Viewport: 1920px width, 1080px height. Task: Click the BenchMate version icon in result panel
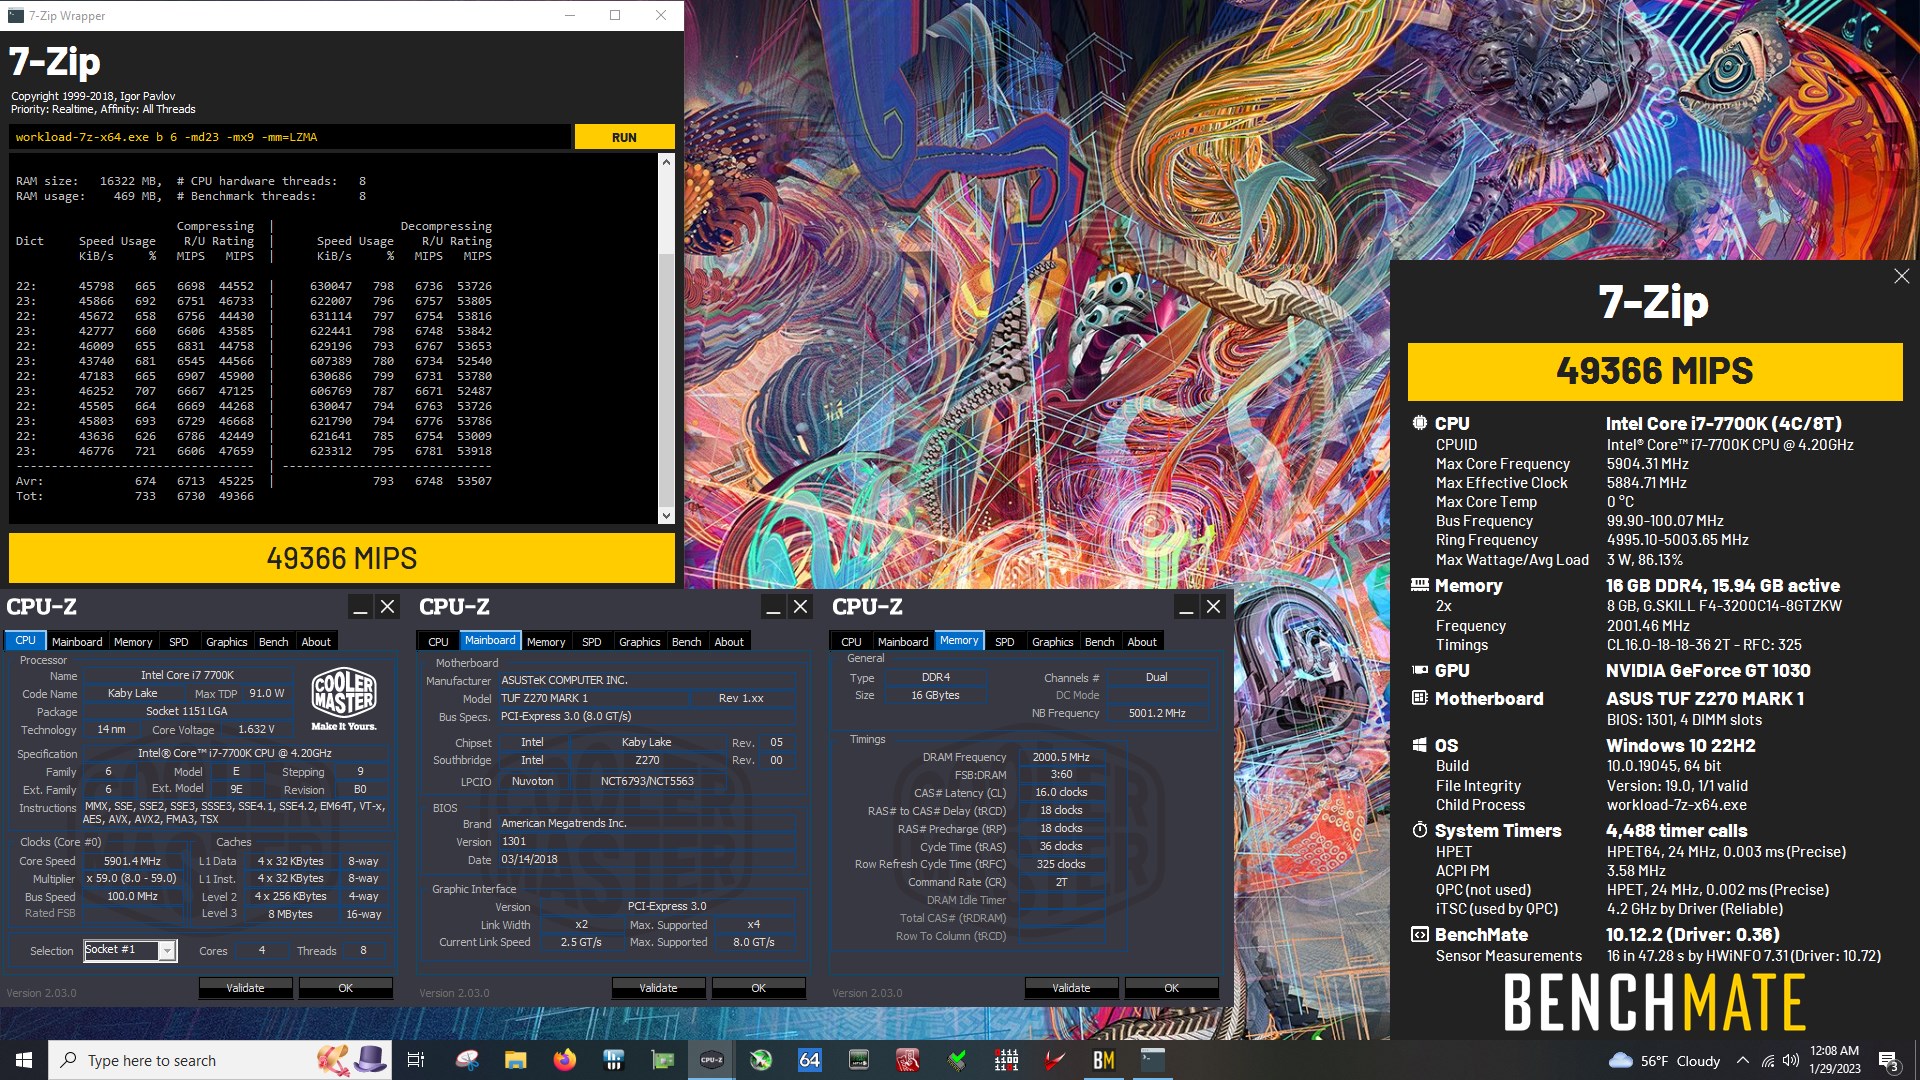1419,934
